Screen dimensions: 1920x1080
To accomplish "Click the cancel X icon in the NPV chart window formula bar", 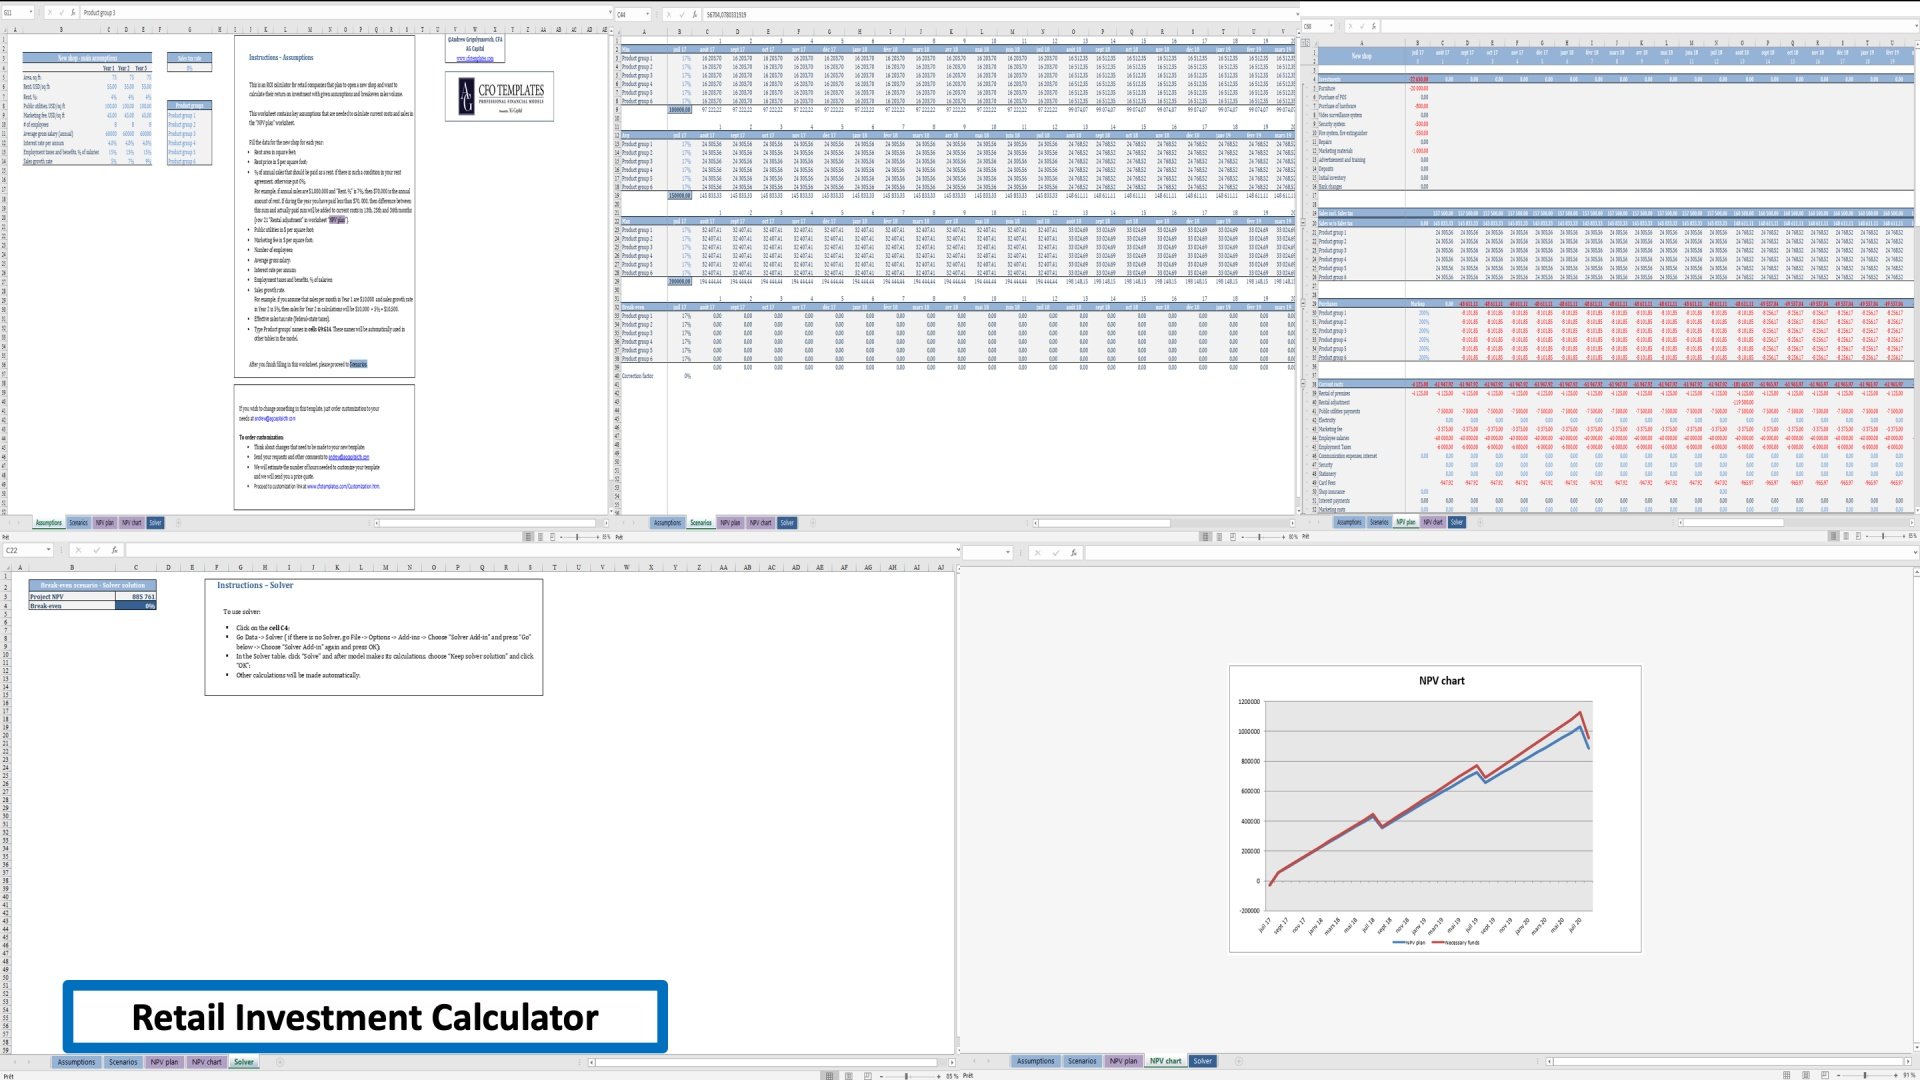I will [1038, 552].
